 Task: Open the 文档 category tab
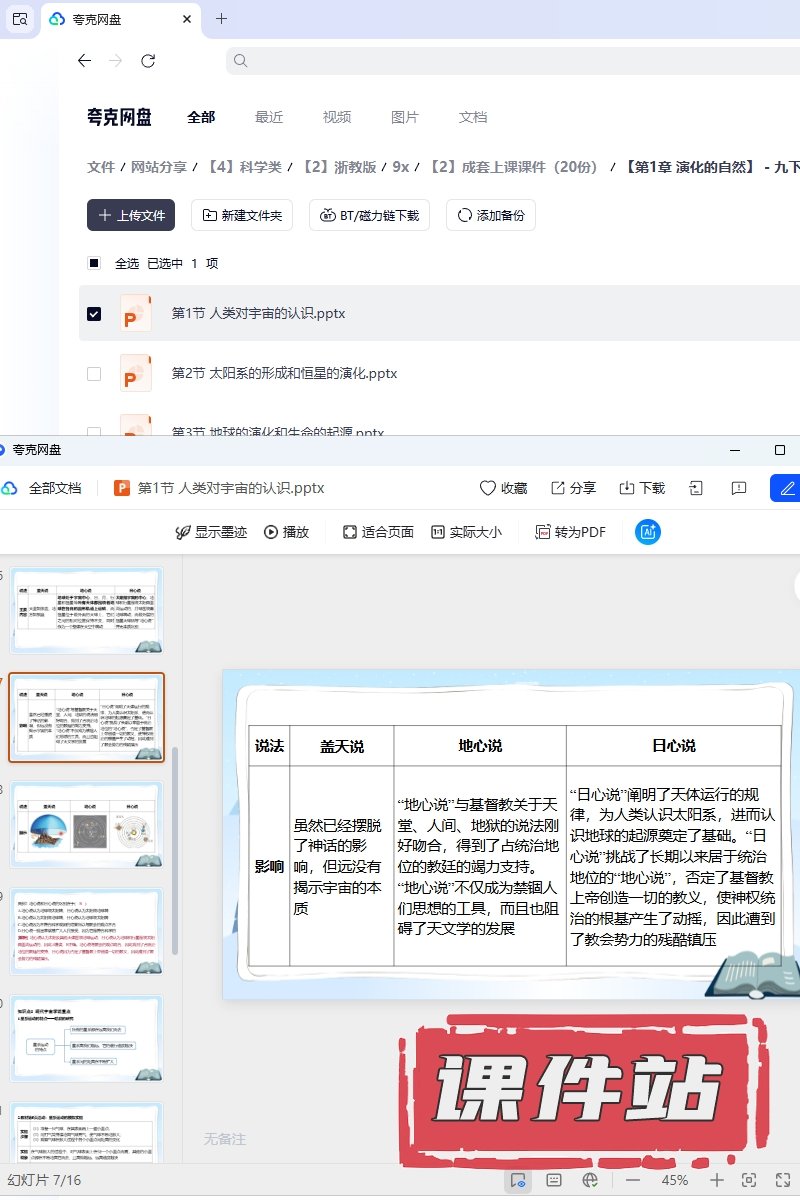click(x=473, y=117)
